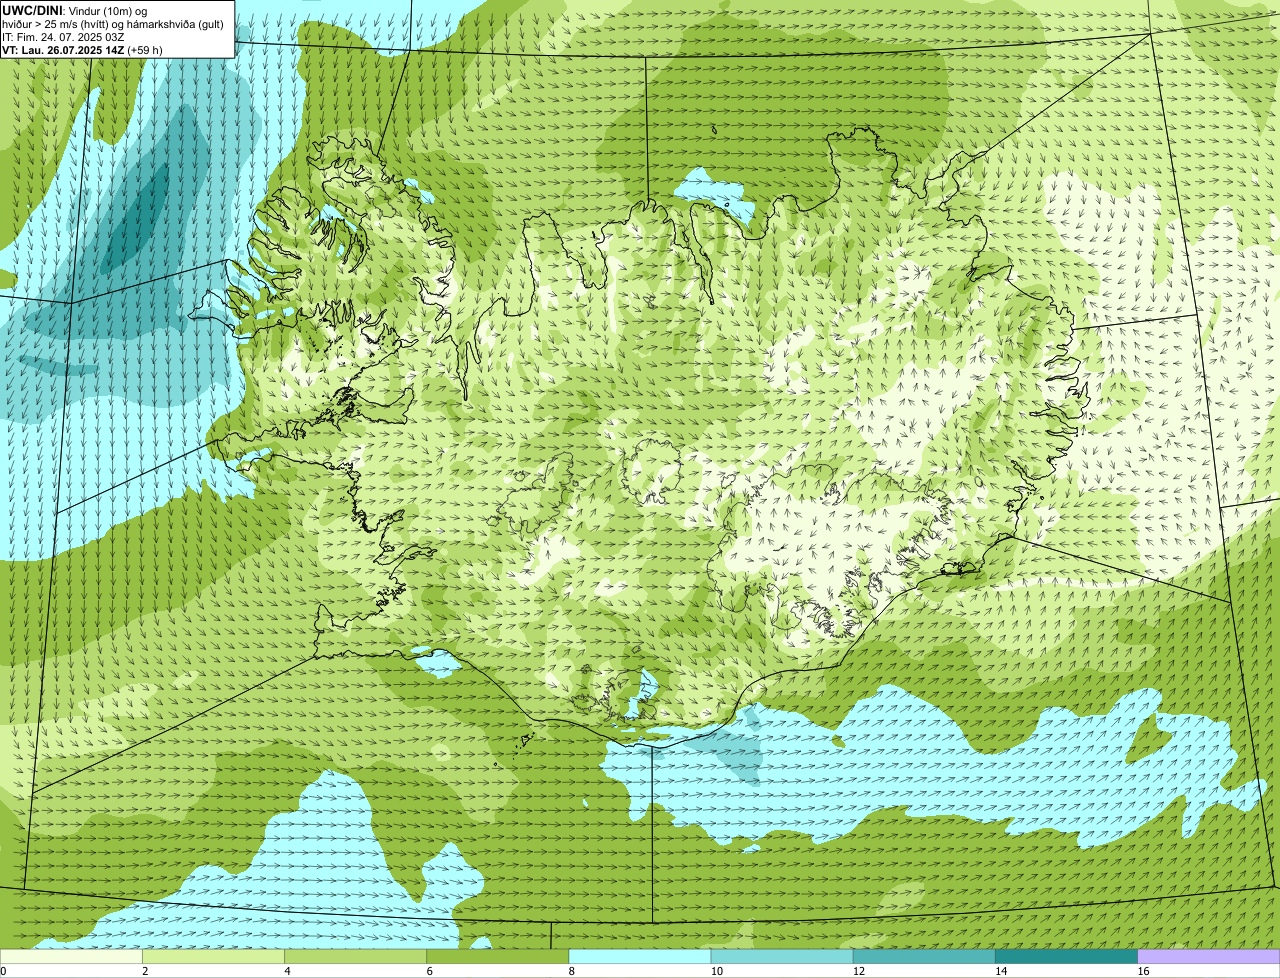
Task: Click the legend scale value '8'
Action: tap(572, 971)
